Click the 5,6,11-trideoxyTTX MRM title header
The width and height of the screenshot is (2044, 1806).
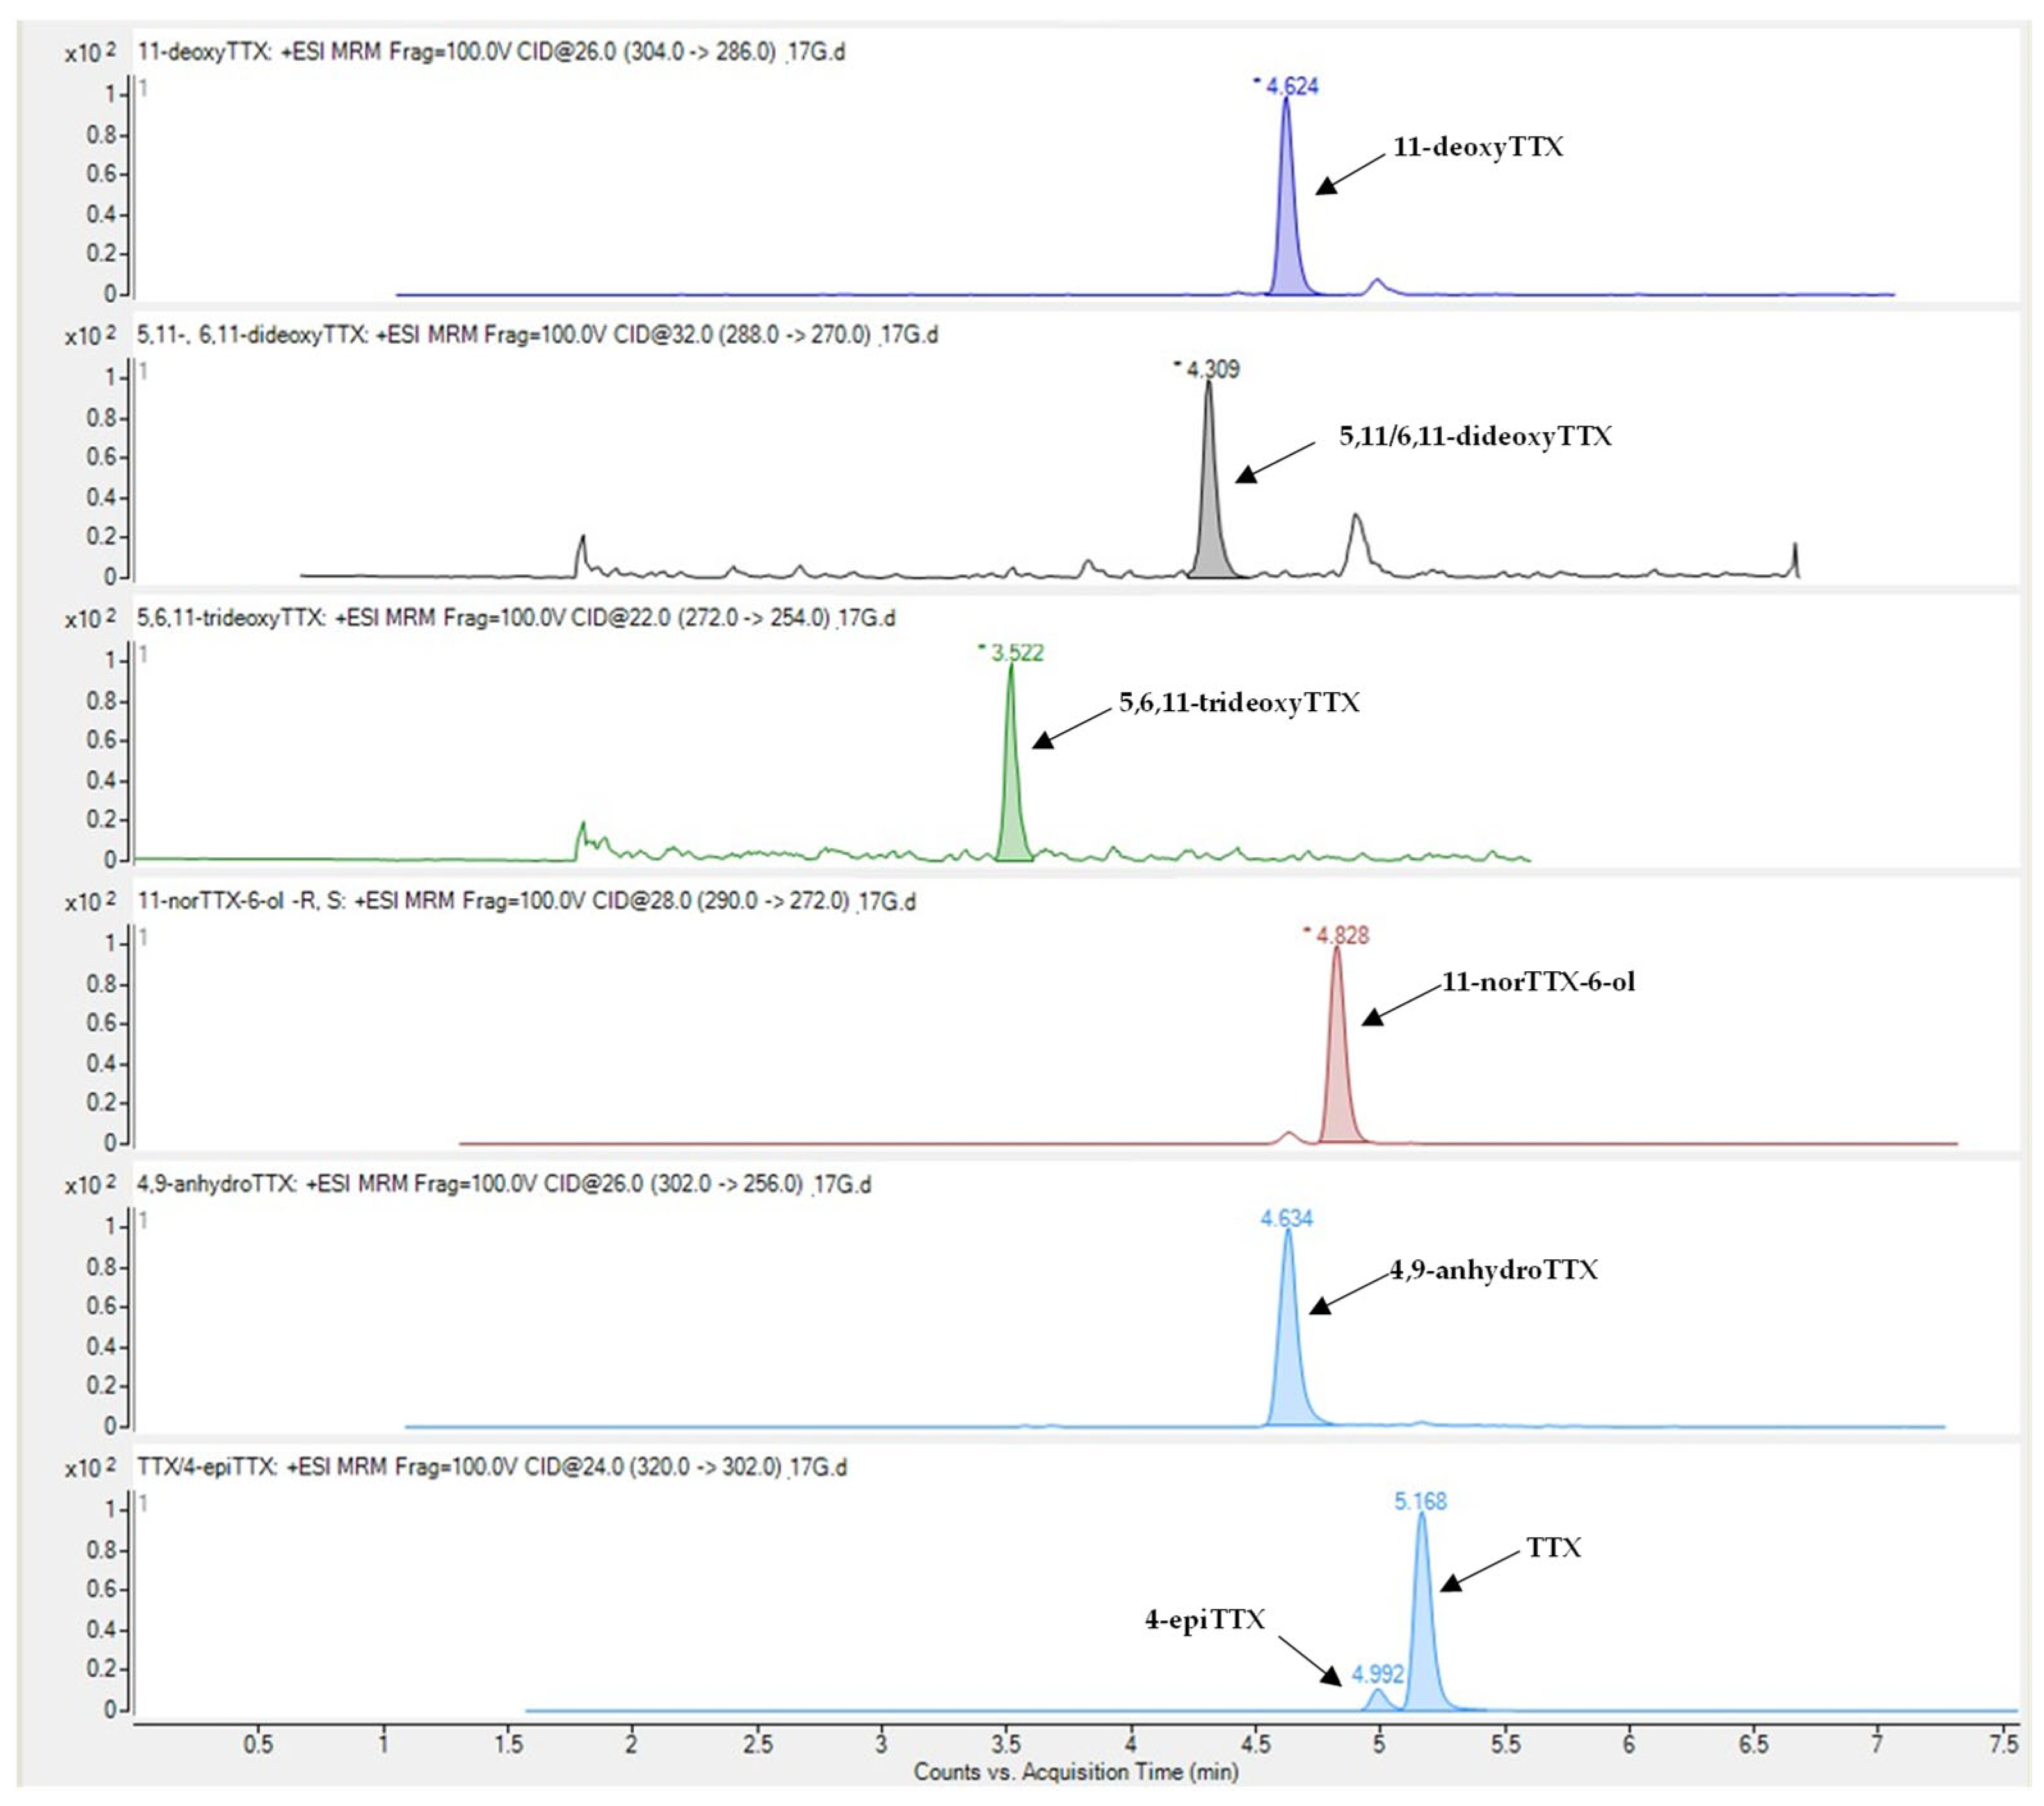516,618
